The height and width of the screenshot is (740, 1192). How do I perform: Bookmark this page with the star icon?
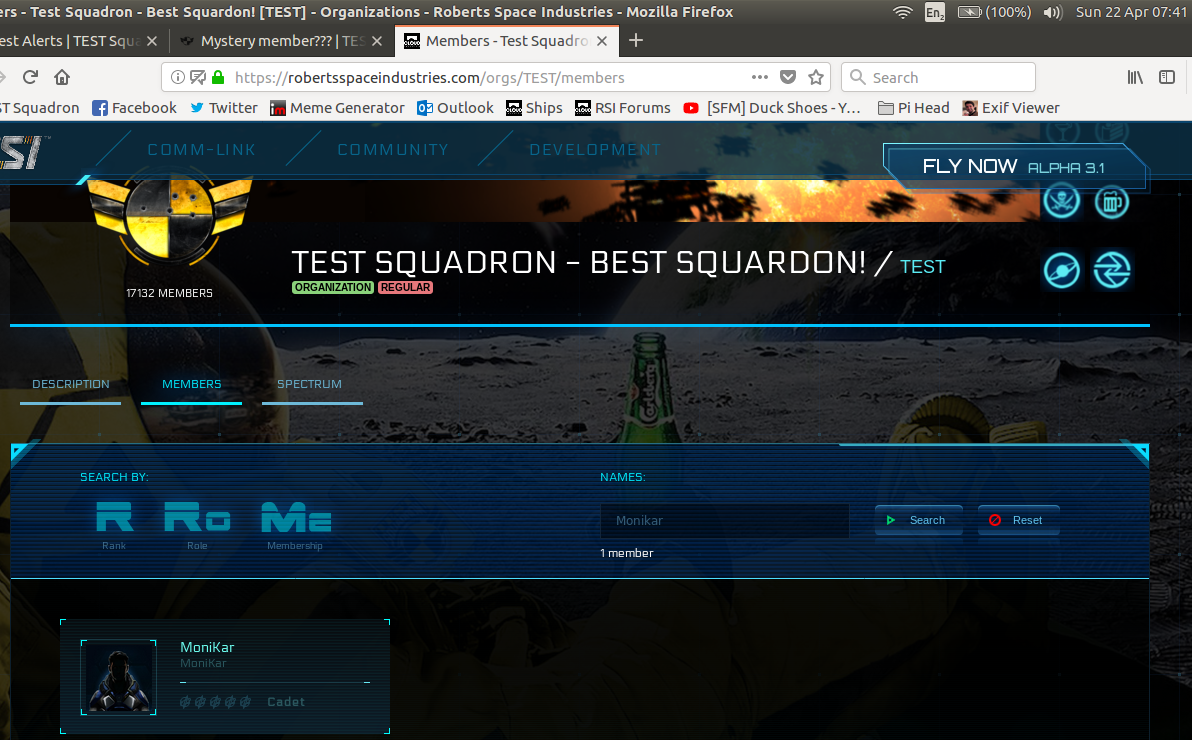(816, 77)
